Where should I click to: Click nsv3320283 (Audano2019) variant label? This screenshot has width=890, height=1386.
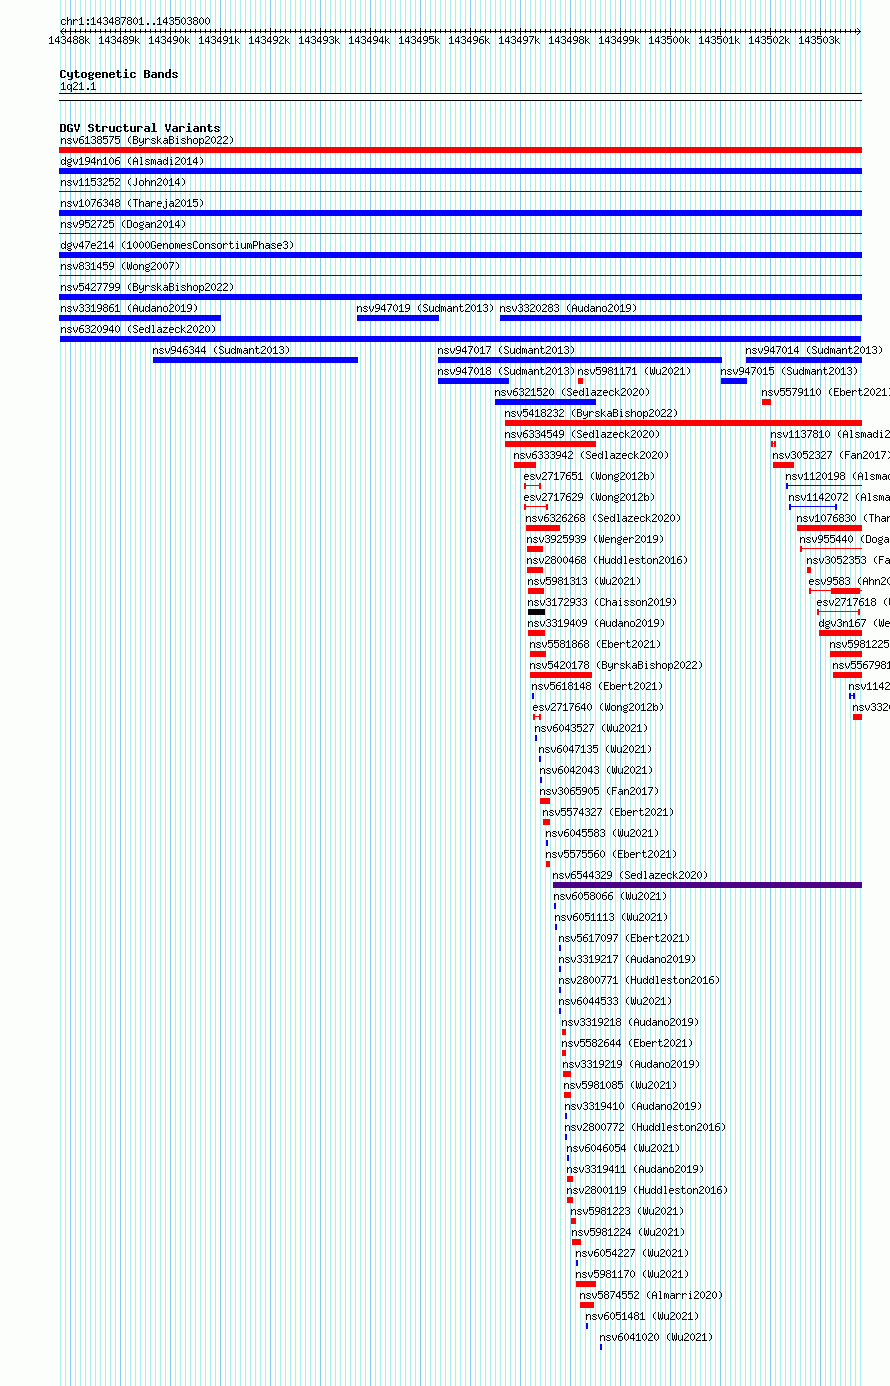569,308
